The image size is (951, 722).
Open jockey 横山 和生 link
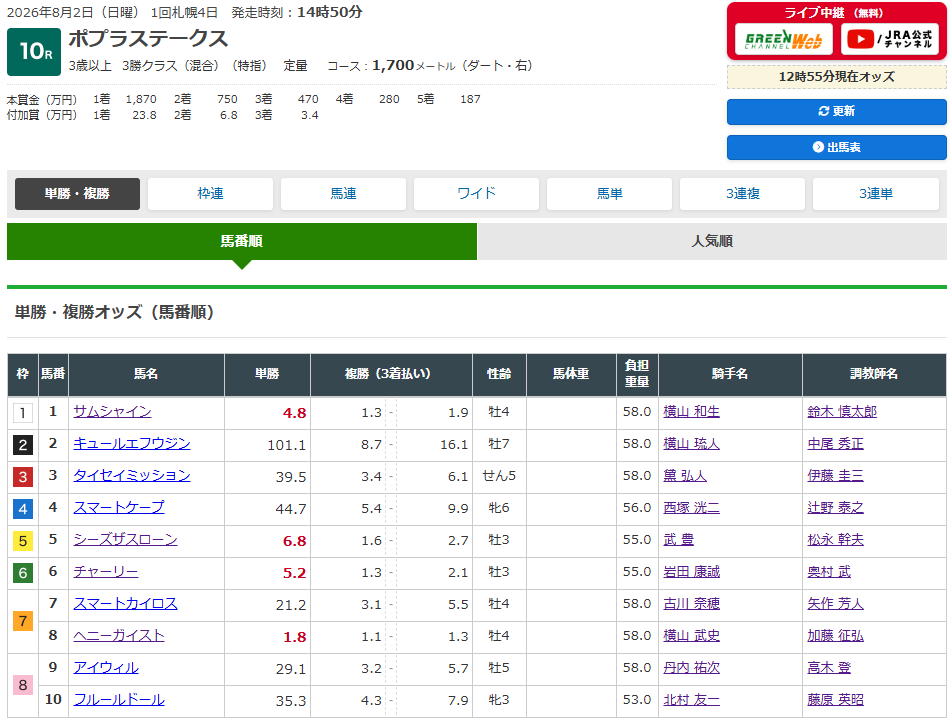coord(691,411)
